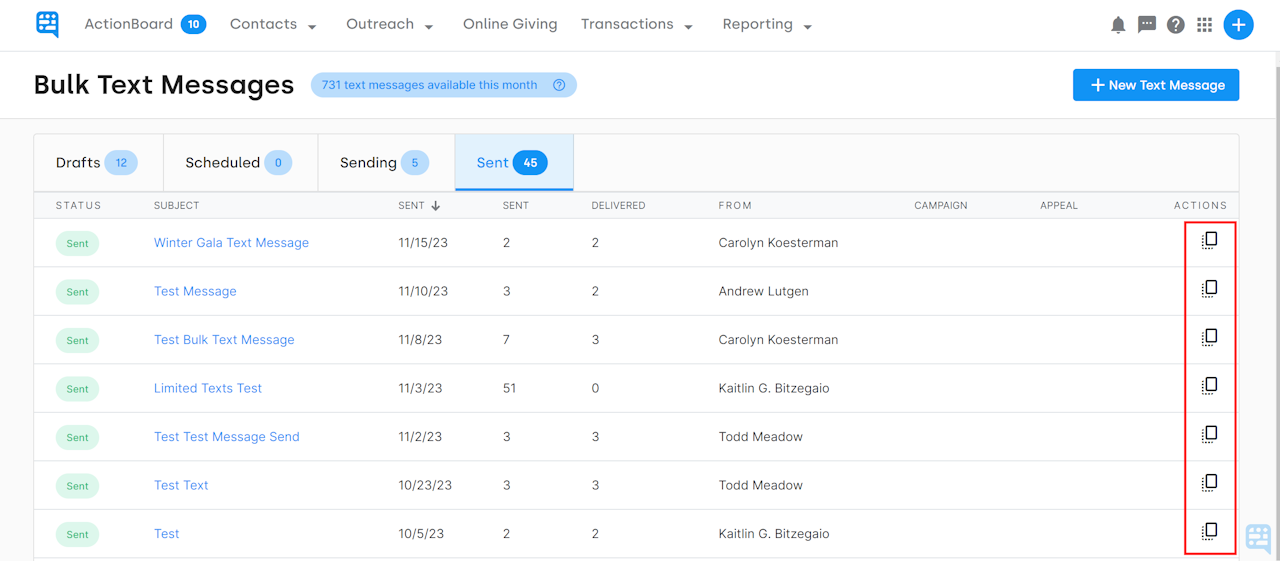
Task: Click the sent count 51
Action: (509, 388)
